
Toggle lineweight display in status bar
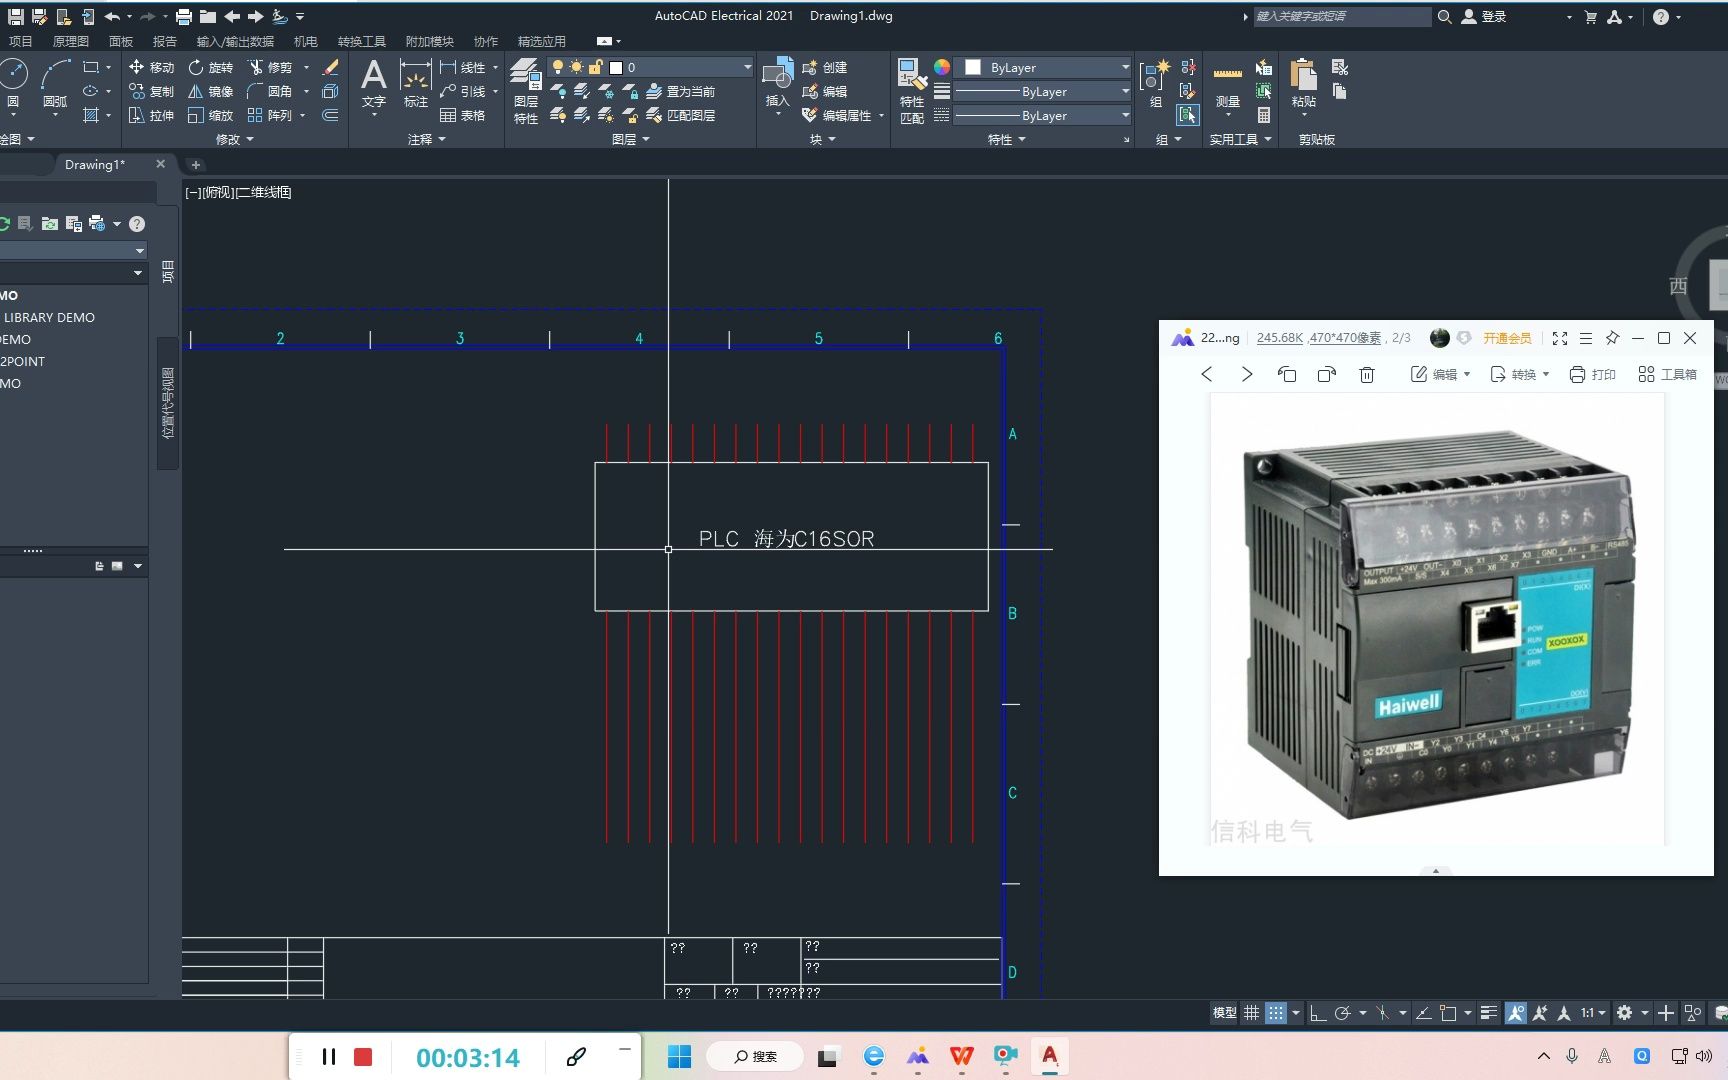coord(1489,1013)
